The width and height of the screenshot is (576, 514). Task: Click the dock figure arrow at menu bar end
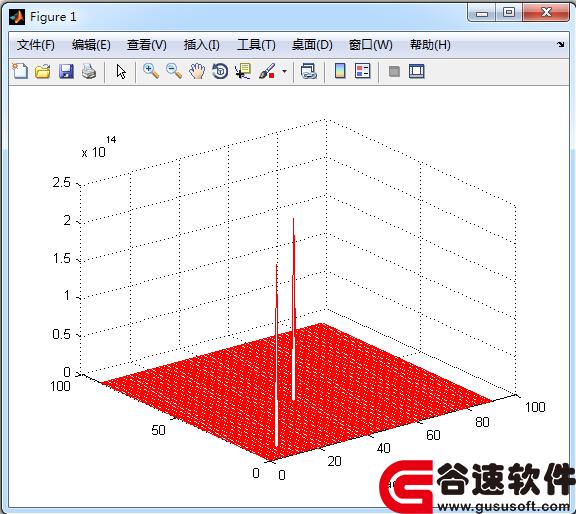(561, 44)
